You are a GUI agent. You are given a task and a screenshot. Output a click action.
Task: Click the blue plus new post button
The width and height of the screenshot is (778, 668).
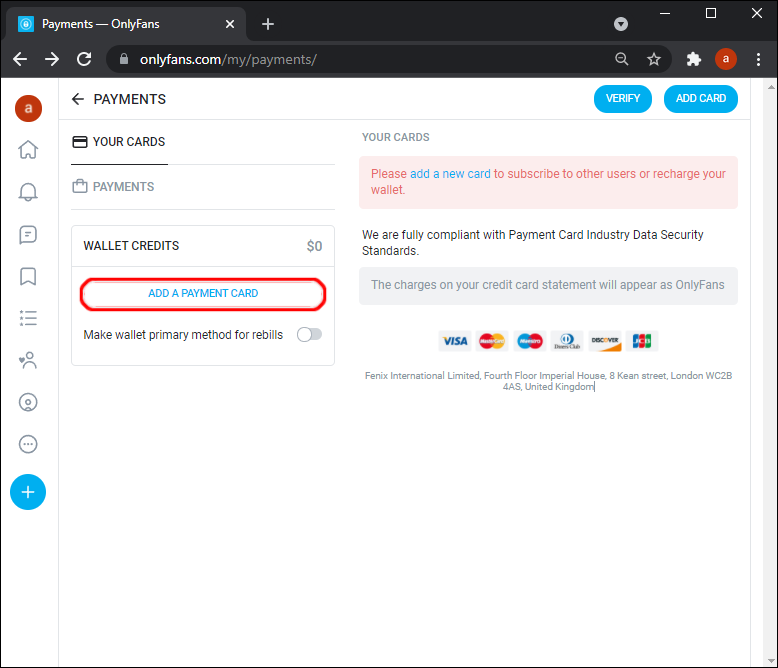click(28, 492)
